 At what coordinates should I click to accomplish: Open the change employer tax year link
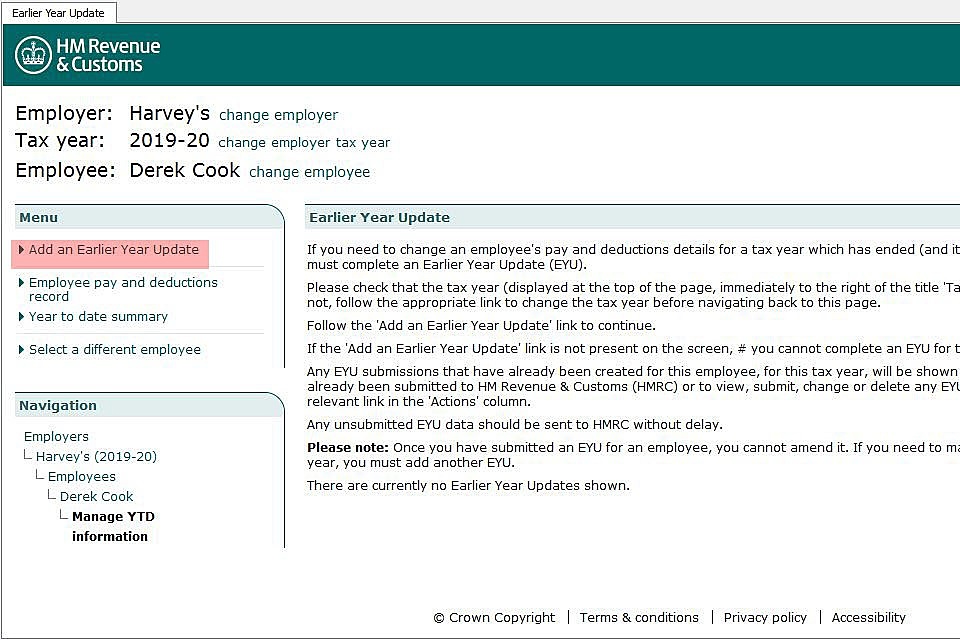click(304, 142)
